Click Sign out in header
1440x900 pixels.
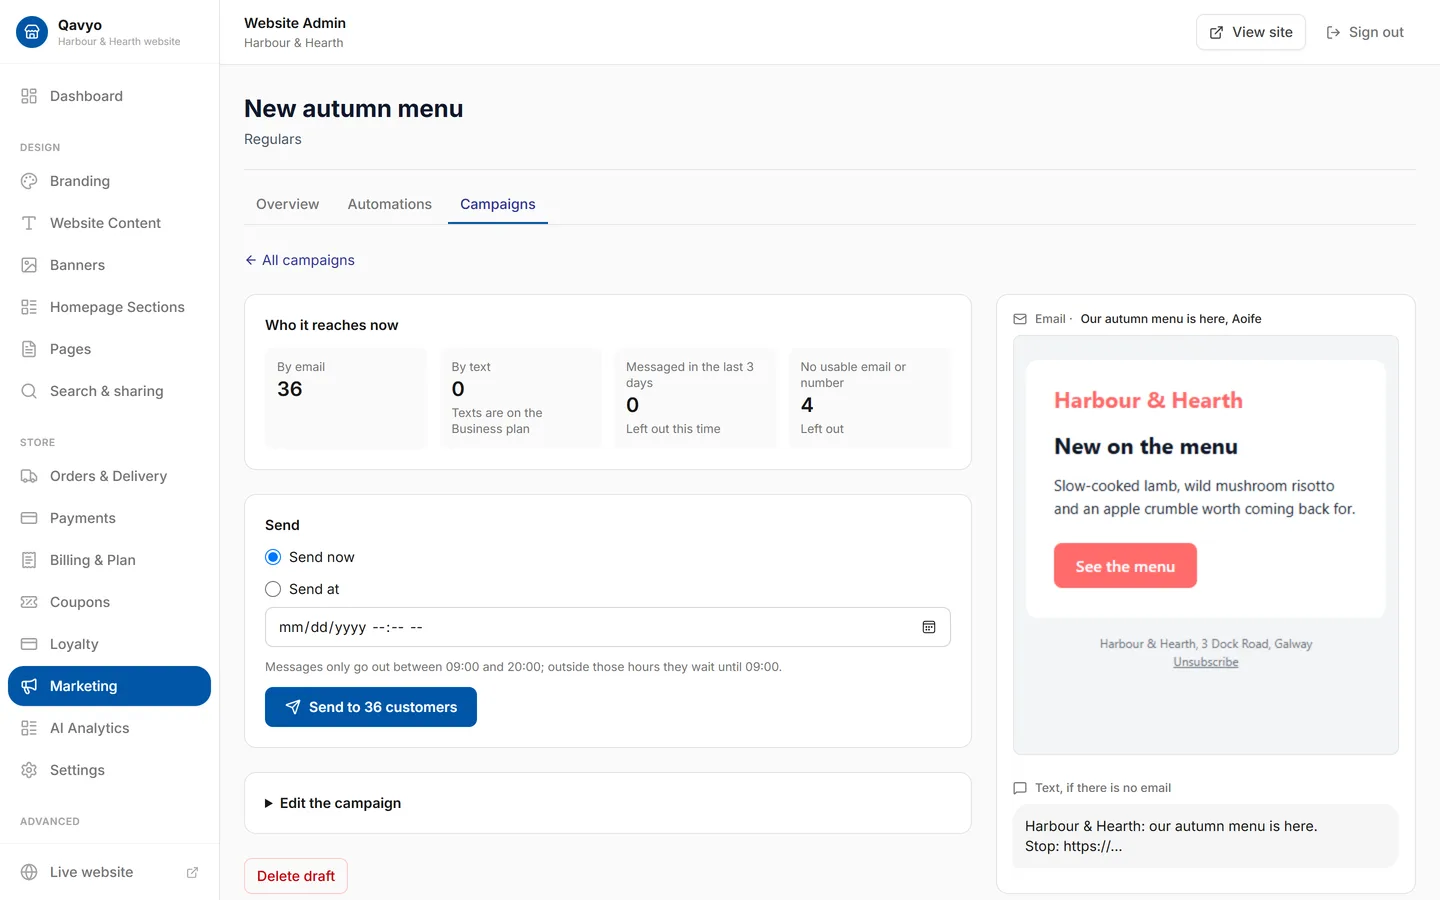[x=1365, y=32]
